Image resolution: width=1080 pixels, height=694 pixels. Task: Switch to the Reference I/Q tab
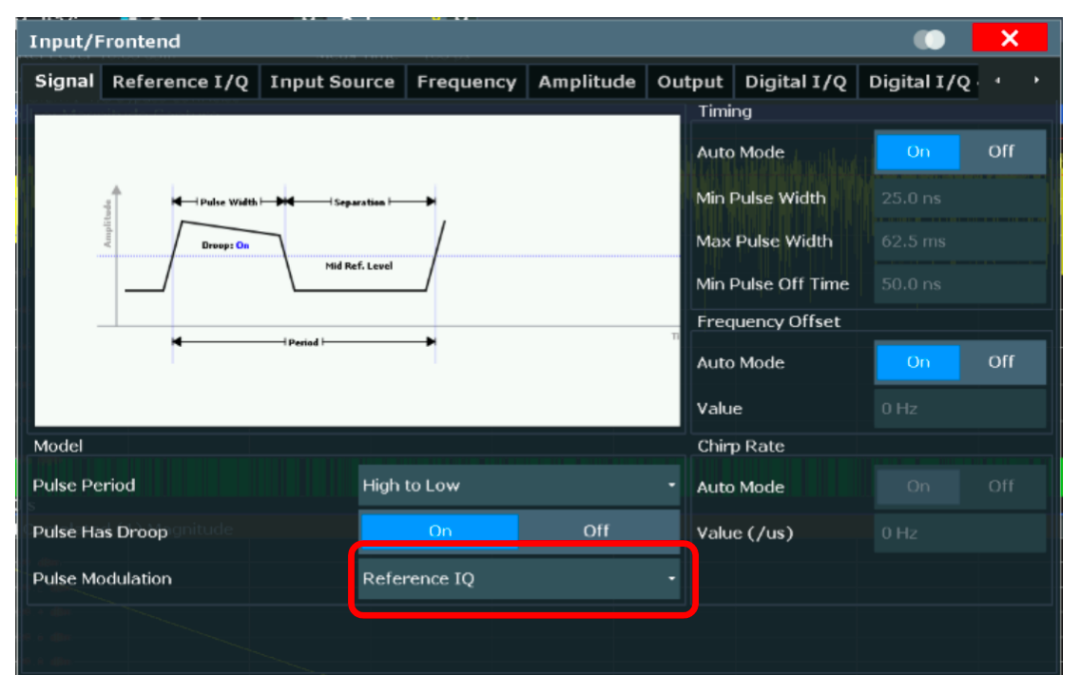pyautogui.click(x=180, y=82)
